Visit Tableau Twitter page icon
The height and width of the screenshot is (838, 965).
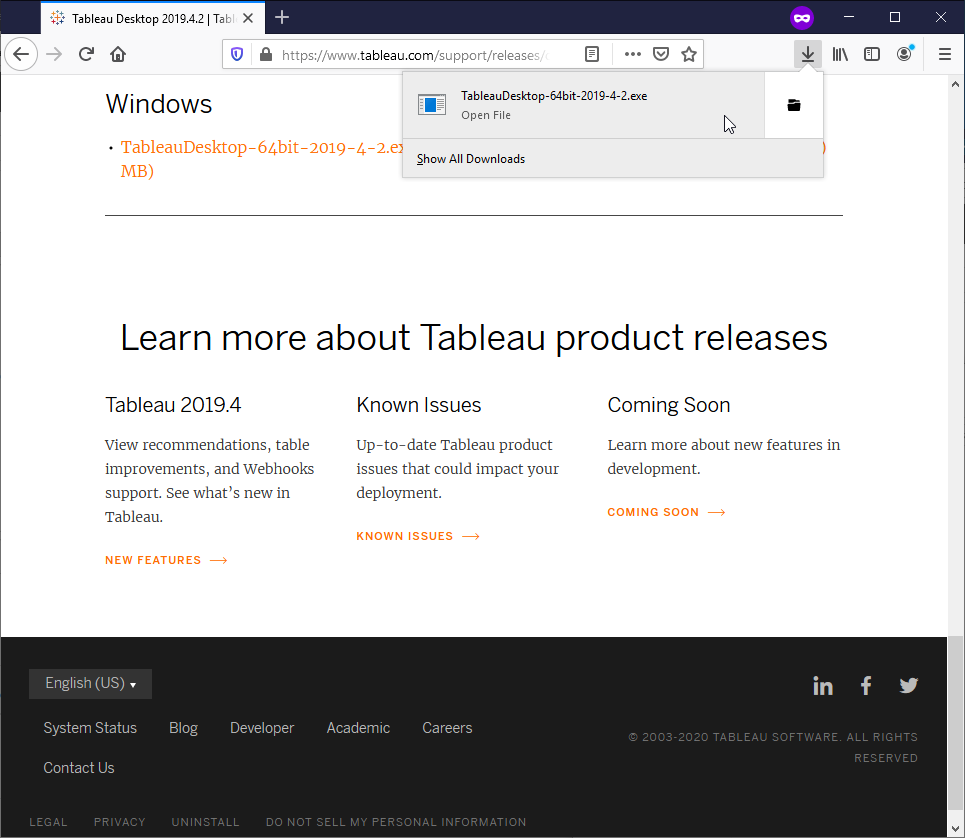908,685
